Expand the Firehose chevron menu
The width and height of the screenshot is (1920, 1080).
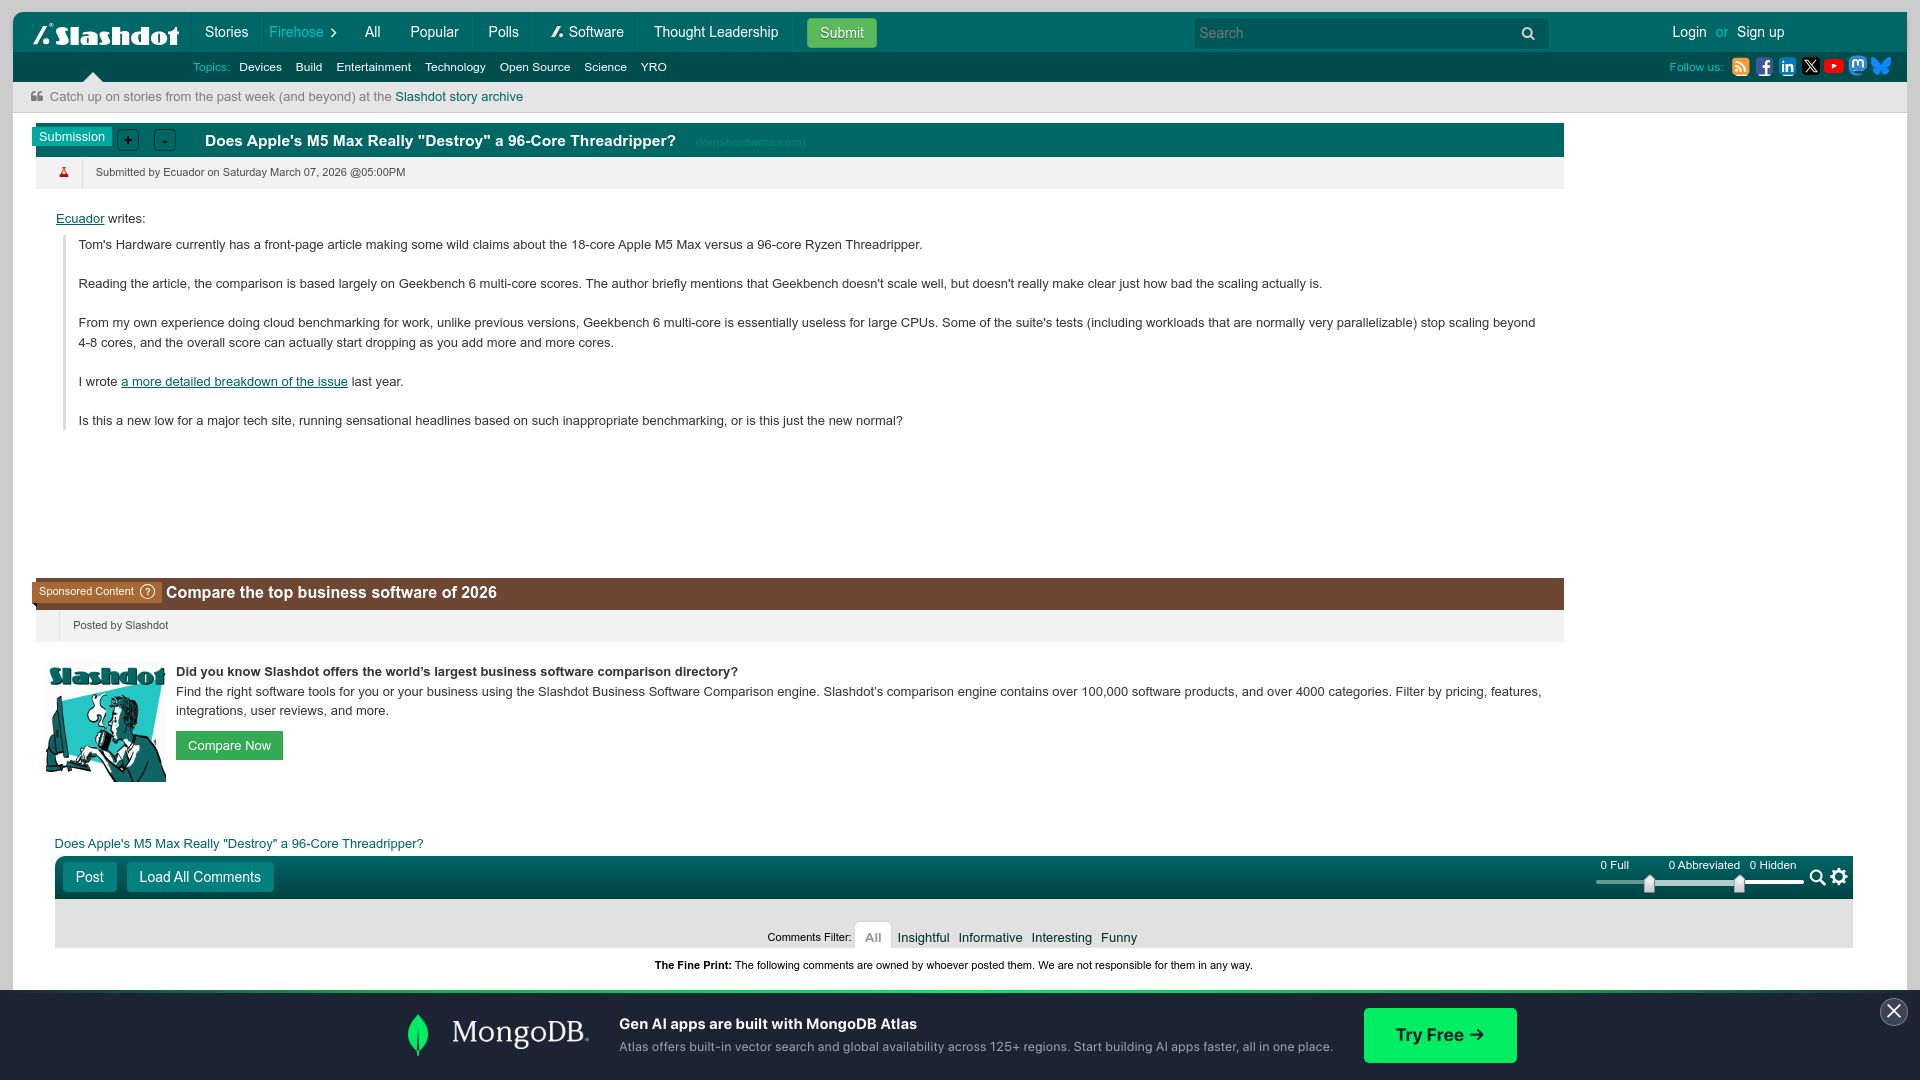tap(333, 33)
